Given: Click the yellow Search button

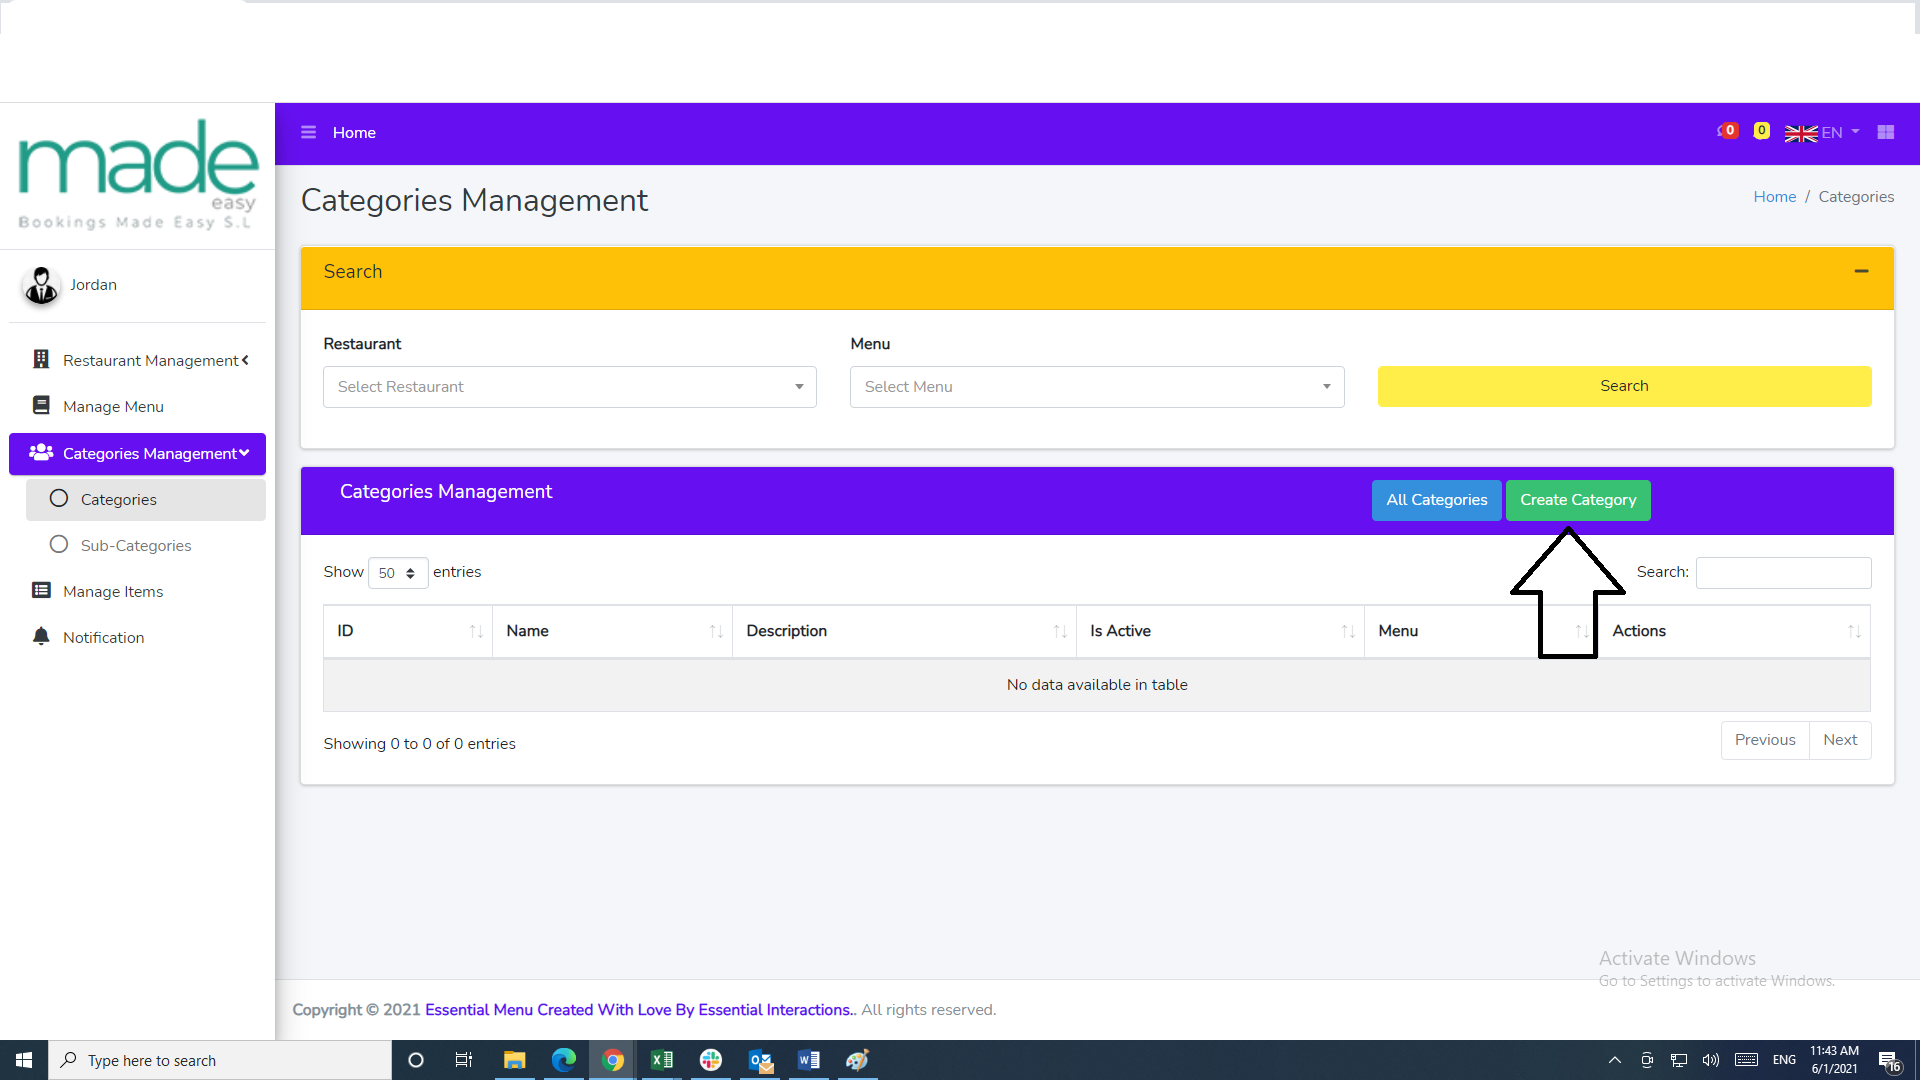Looking at the screenshot, I should point(1624,386).
